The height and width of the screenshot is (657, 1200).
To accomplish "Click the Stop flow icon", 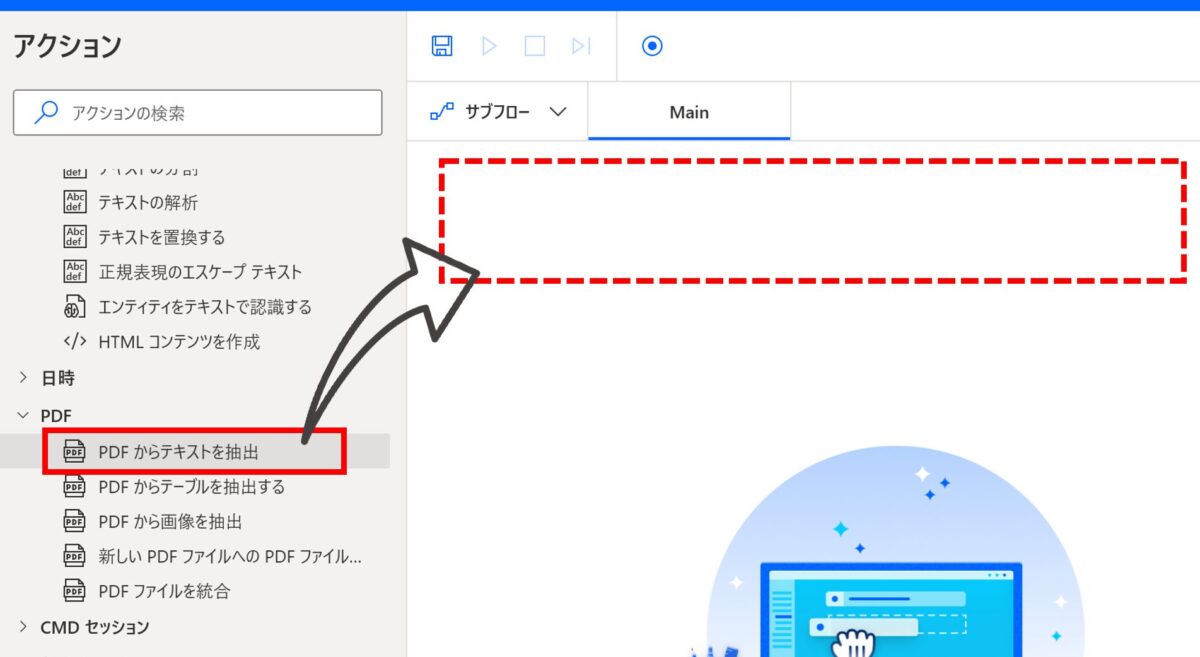I will click(534, 46).
